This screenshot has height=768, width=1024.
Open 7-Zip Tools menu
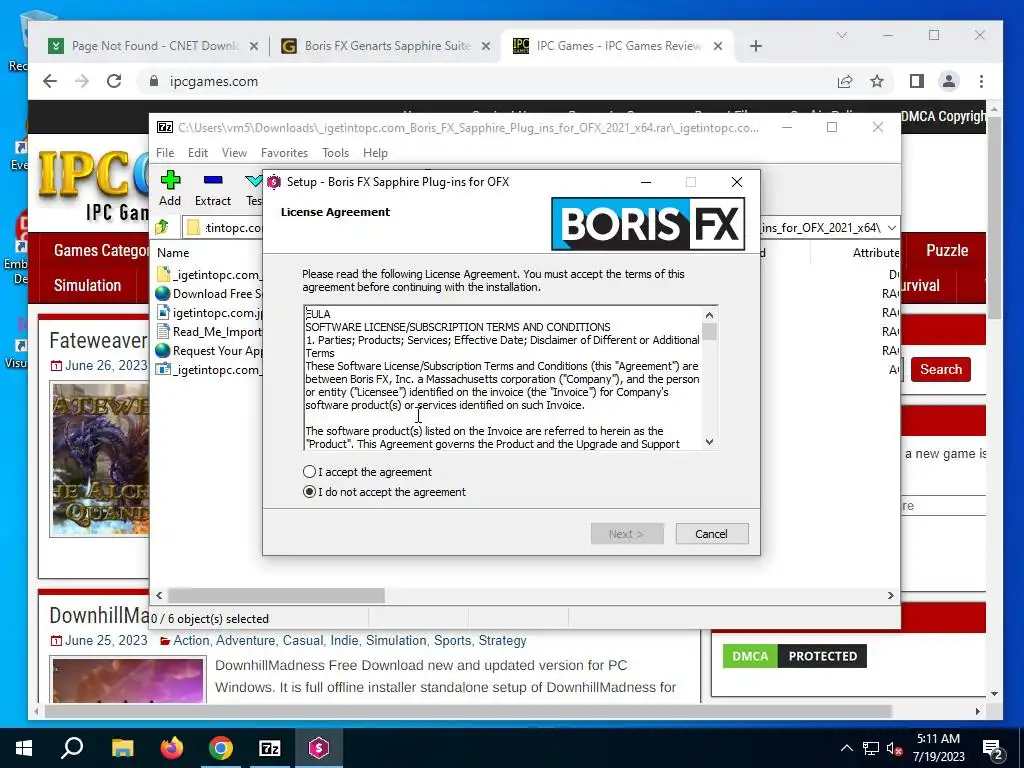(x=335, y=153)
